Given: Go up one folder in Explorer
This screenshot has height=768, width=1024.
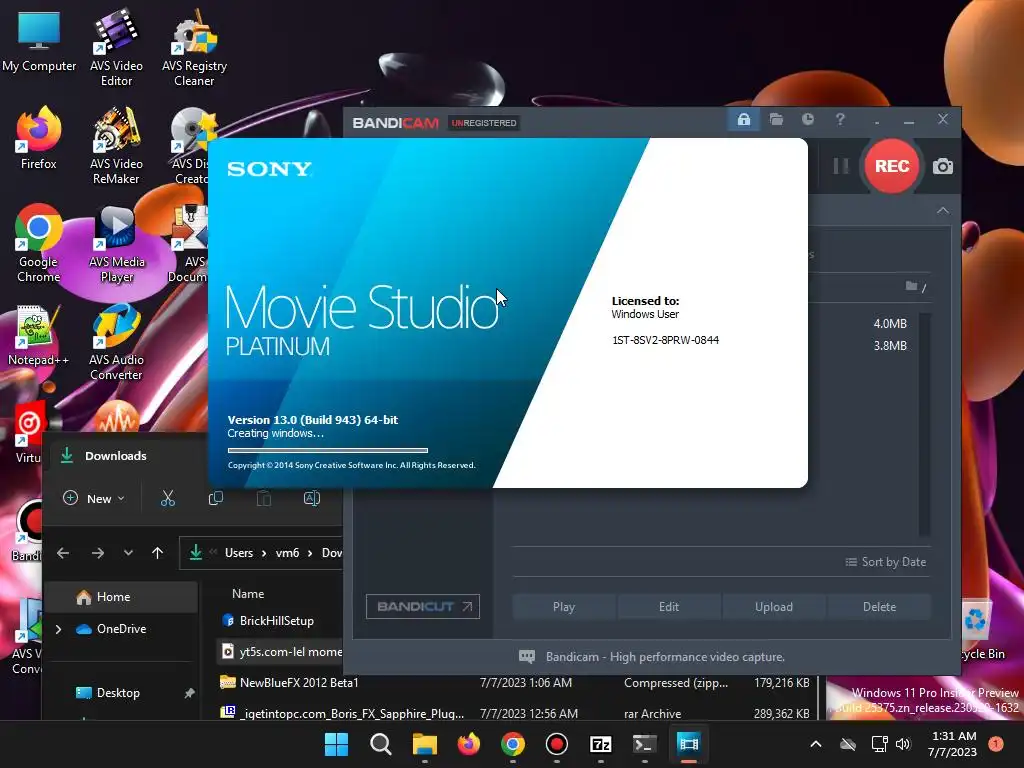Looking at the screenshot, I should pyautogui.click(x=157, y=553).
